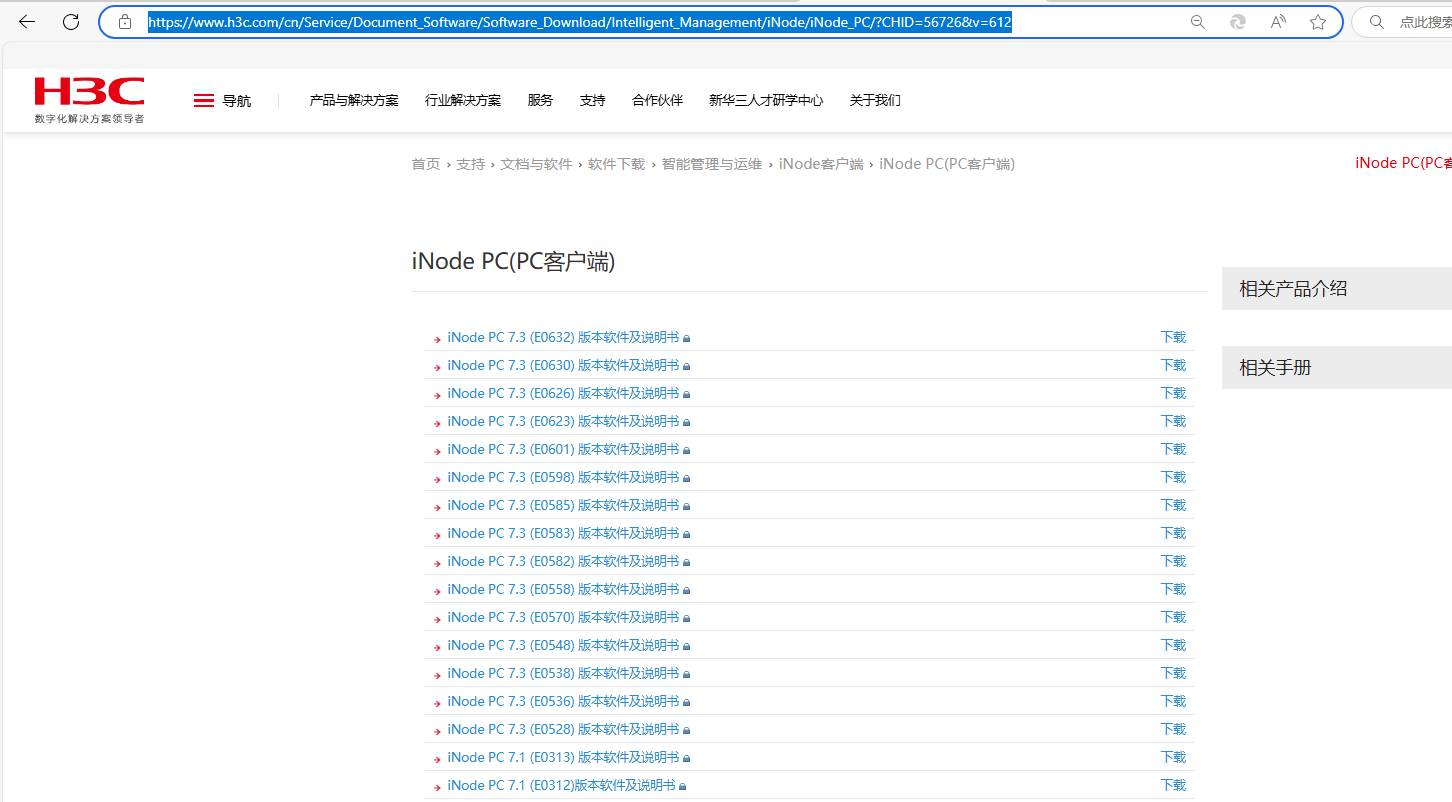Open iNode PC 7.1 (E0312)版本软件及说明书

(x=561, y=786)
